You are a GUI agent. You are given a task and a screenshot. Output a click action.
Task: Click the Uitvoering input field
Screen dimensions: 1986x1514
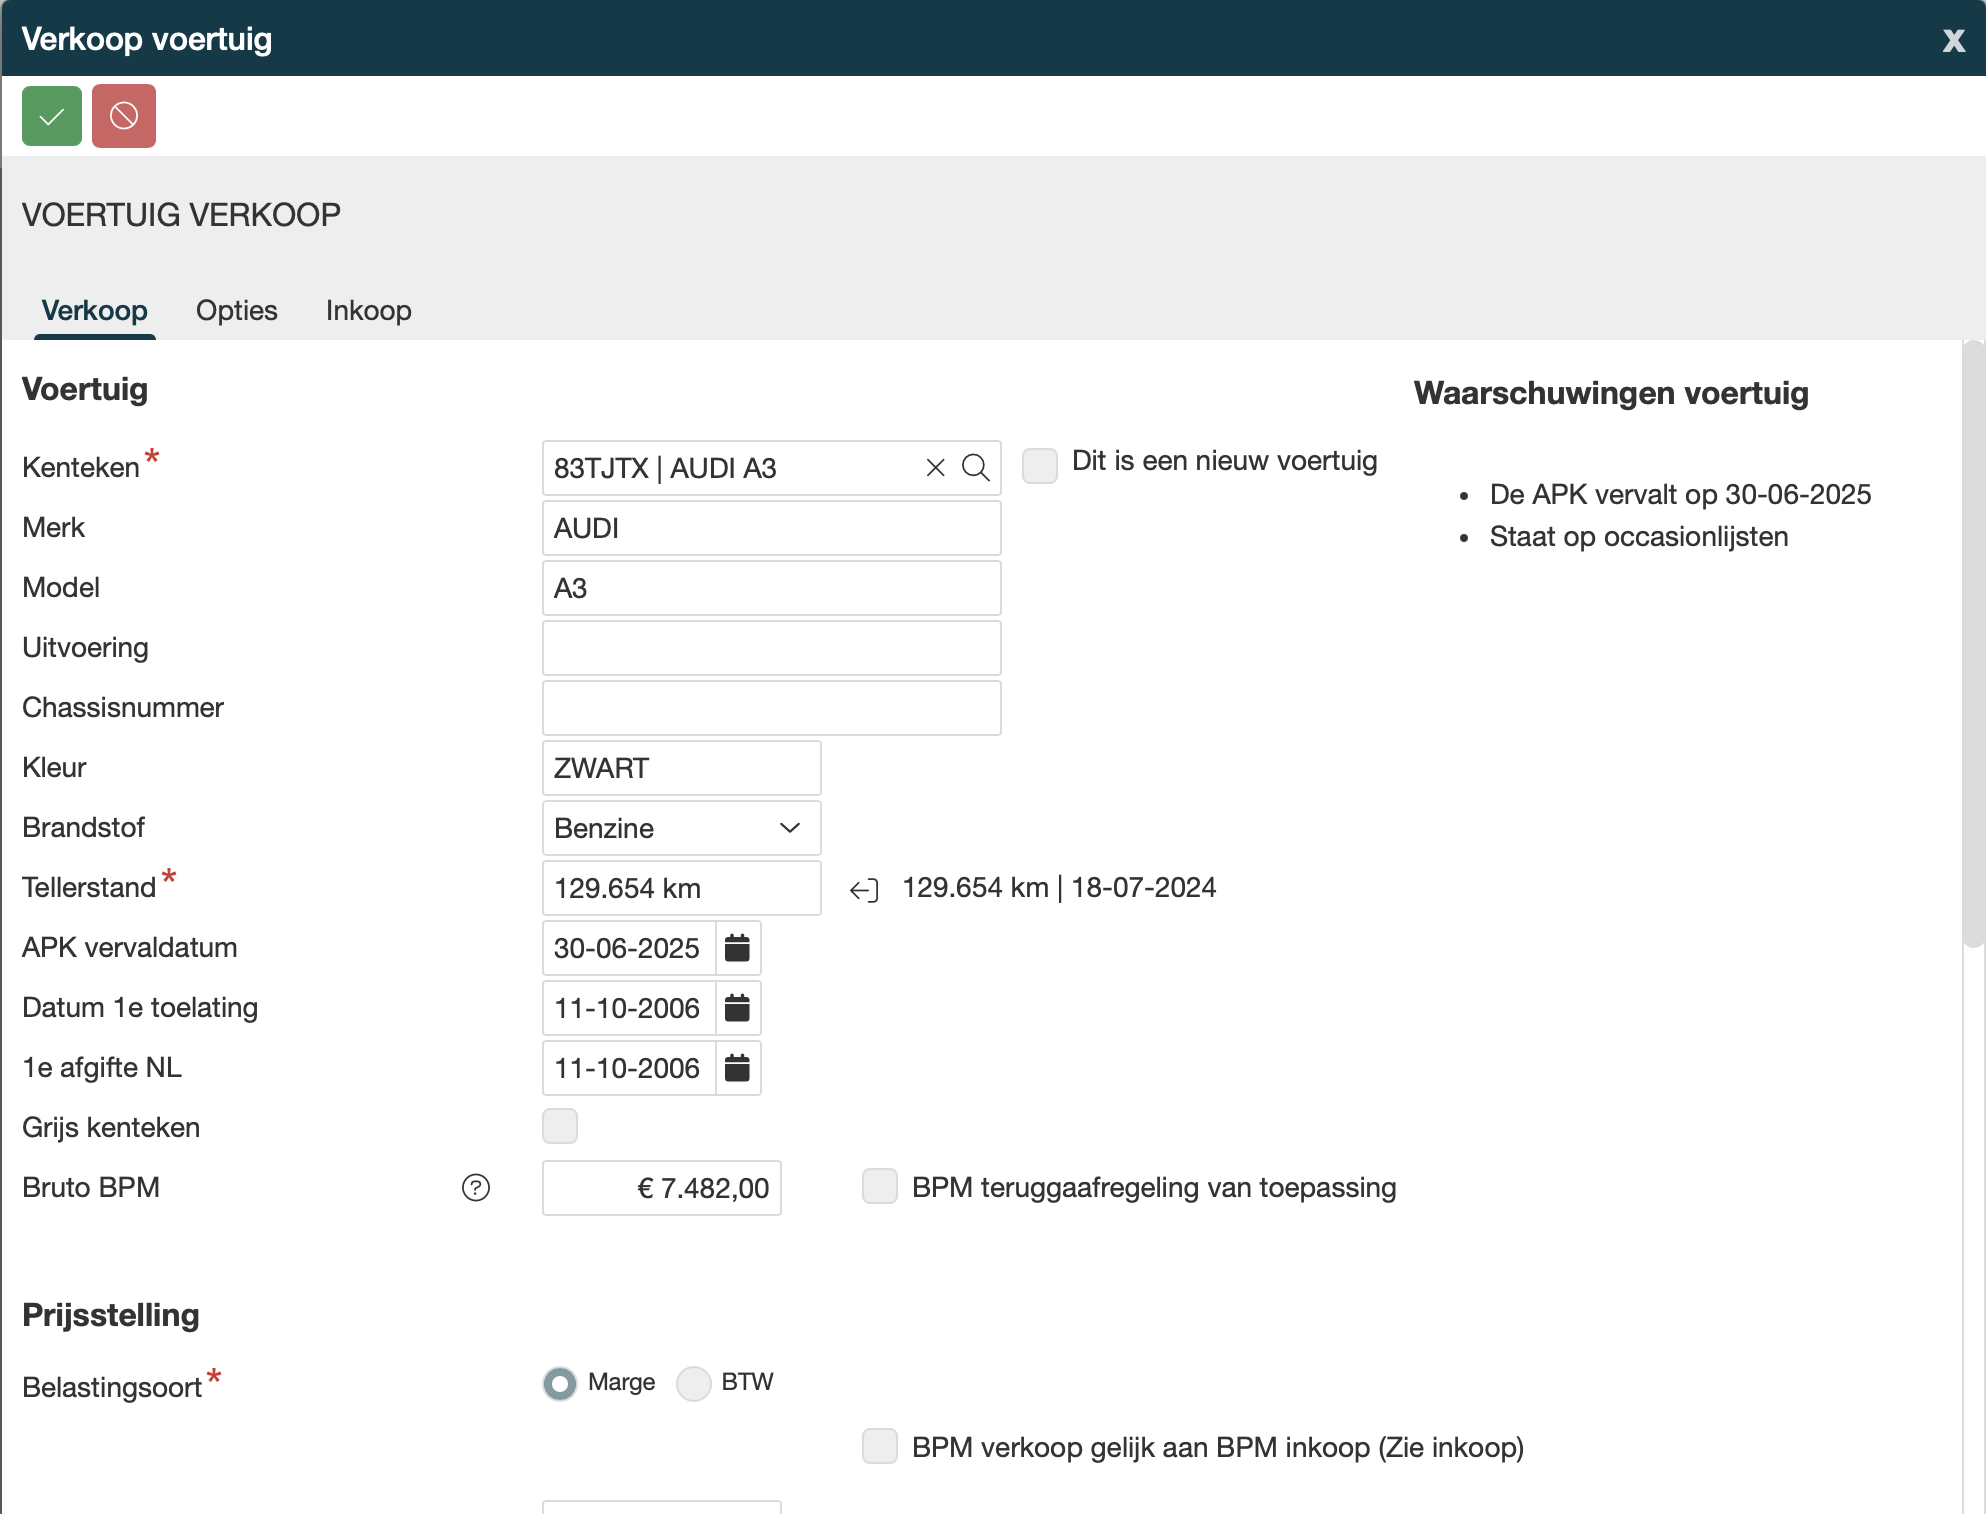tap(771, 648)
